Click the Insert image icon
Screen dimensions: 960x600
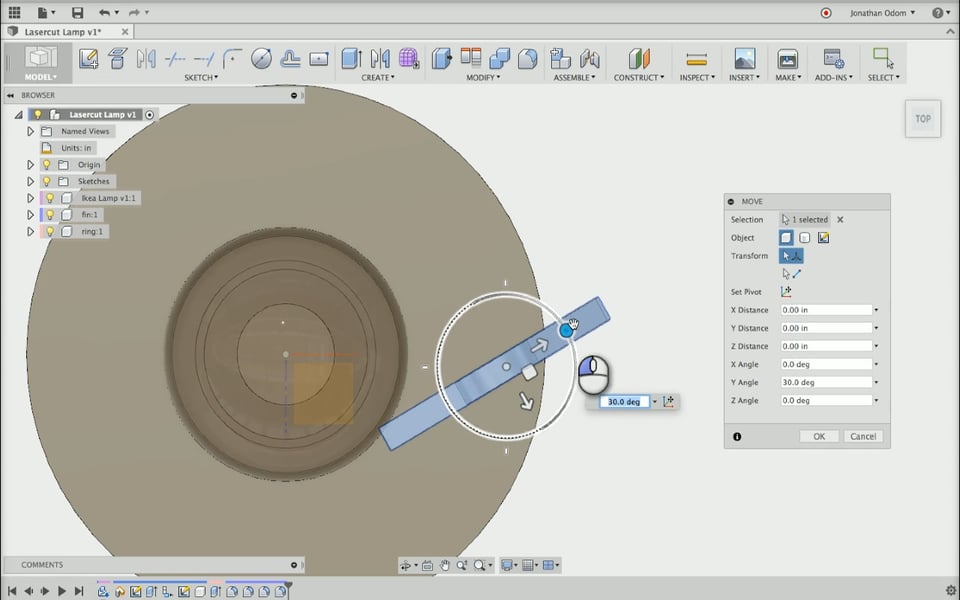coord(744,59)
